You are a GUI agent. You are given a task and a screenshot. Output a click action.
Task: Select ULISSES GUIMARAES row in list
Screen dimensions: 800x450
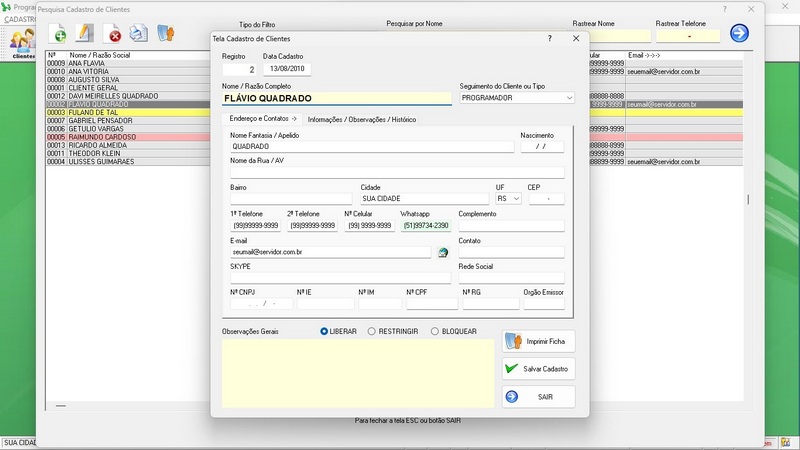[x=128, y=161]
